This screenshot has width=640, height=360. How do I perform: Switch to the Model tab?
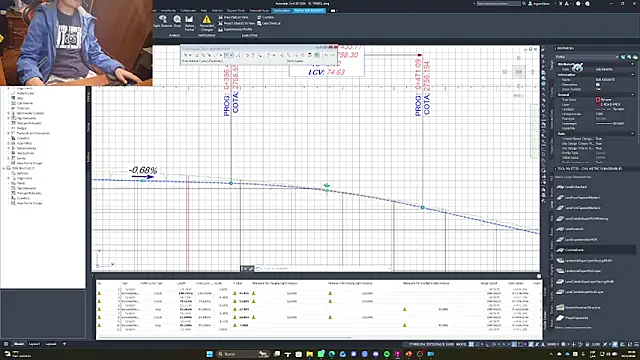coord(19,344)
